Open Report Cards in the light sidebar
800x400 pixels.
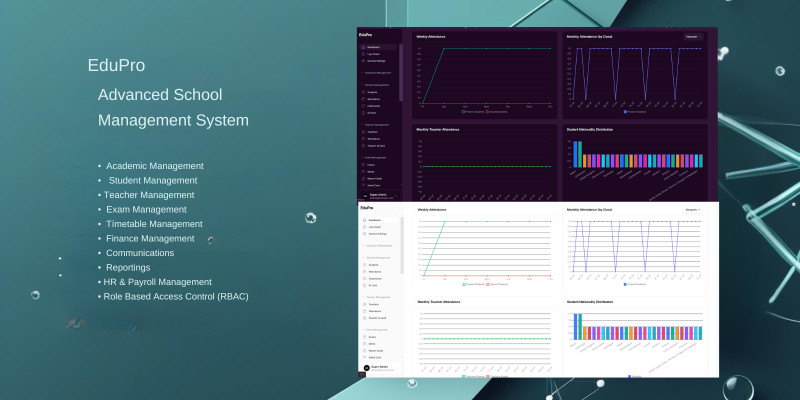(374, 351)
